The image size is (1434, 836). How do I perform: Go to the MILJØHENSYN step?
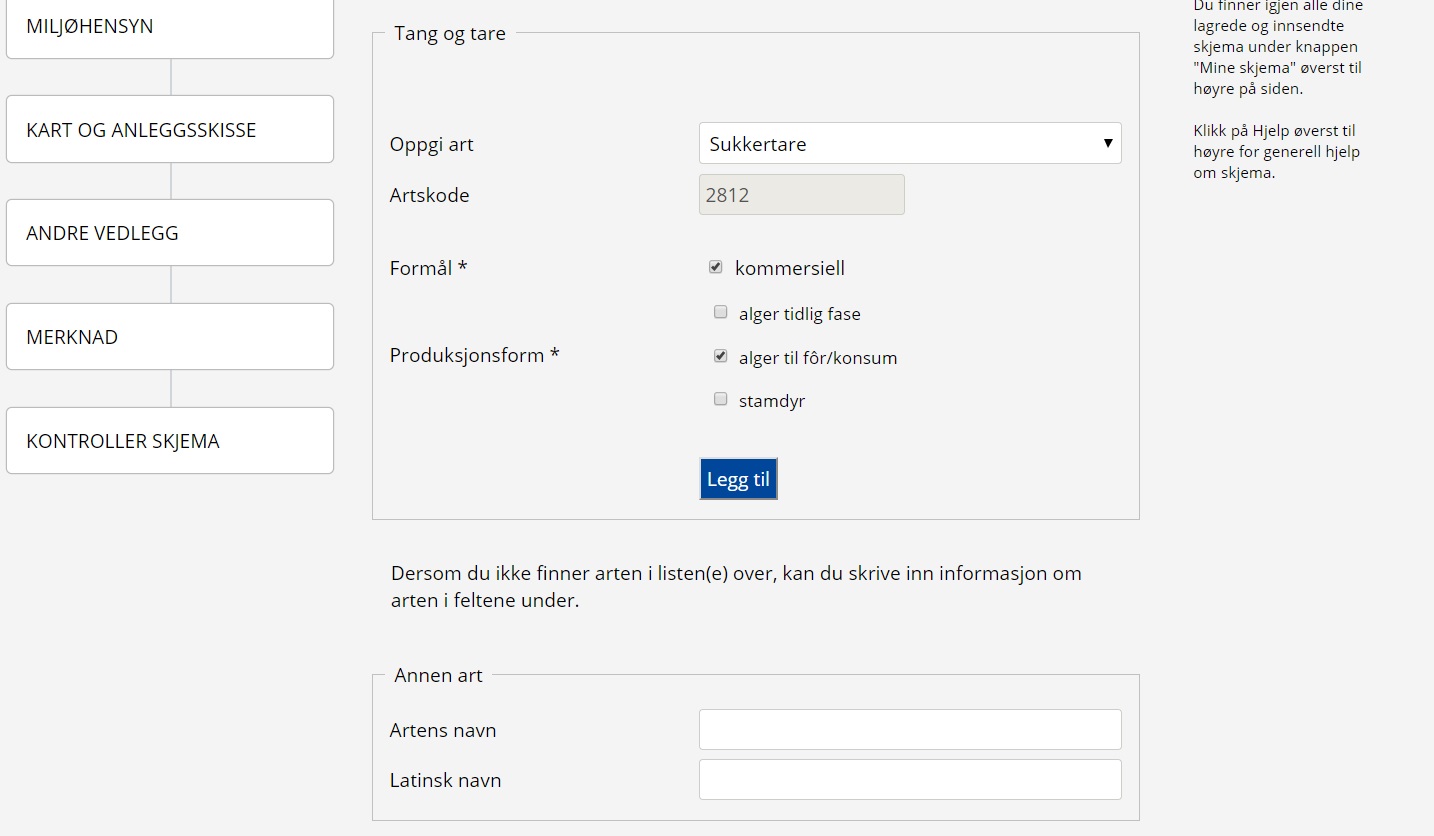coord(169,27)
